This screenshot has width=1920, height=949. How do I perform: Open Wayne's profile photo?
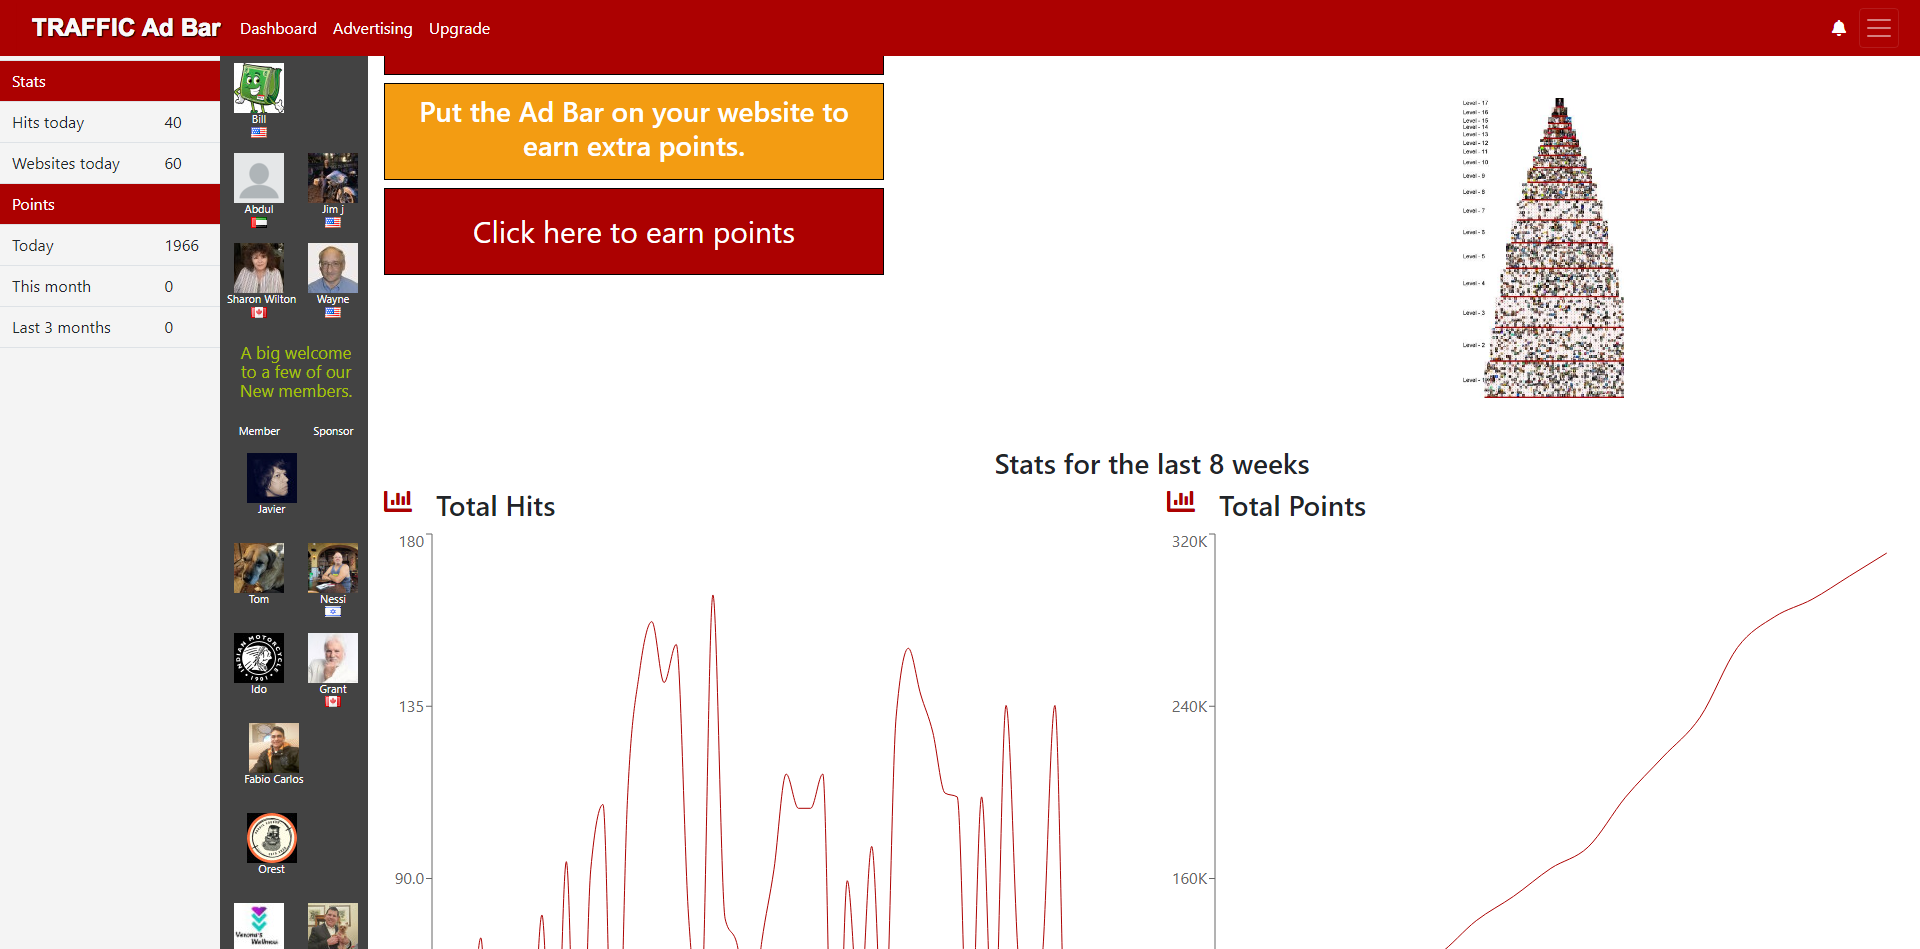[x=333, y=268]
